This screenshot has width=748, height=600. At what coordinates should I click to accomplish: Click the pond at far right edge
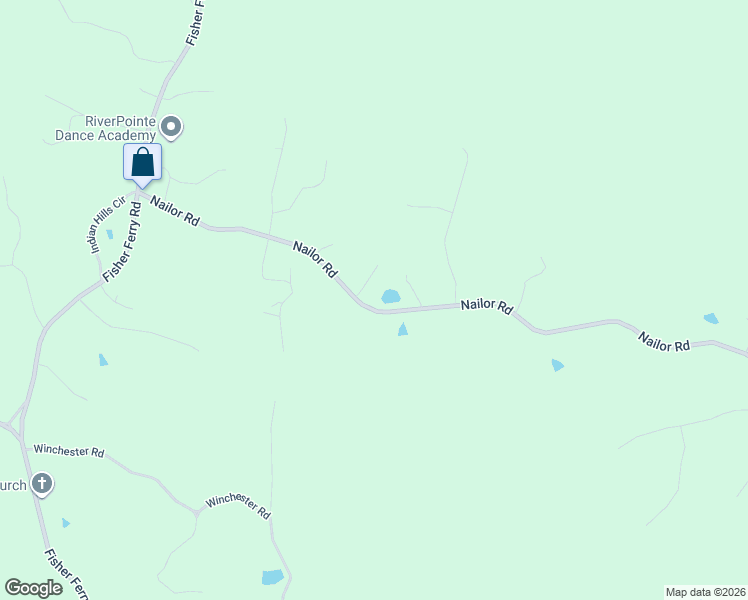tap(711, 318)
